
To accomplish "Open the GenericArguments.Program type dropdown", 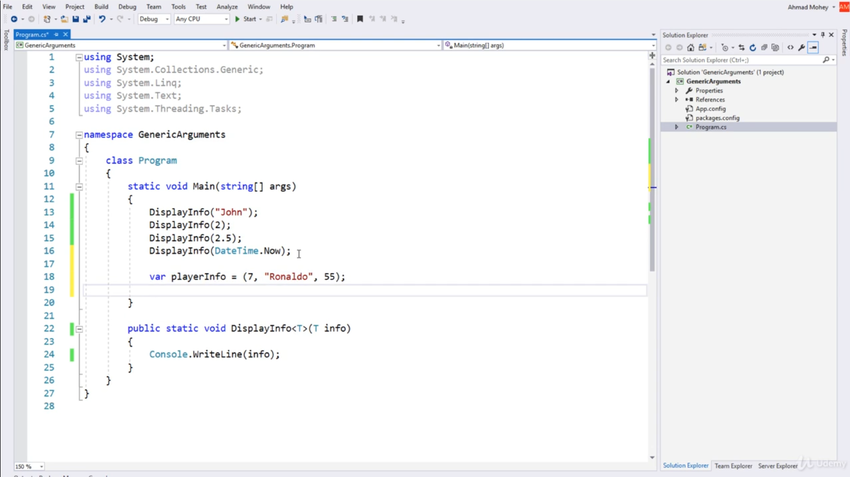I will (336, 46).
